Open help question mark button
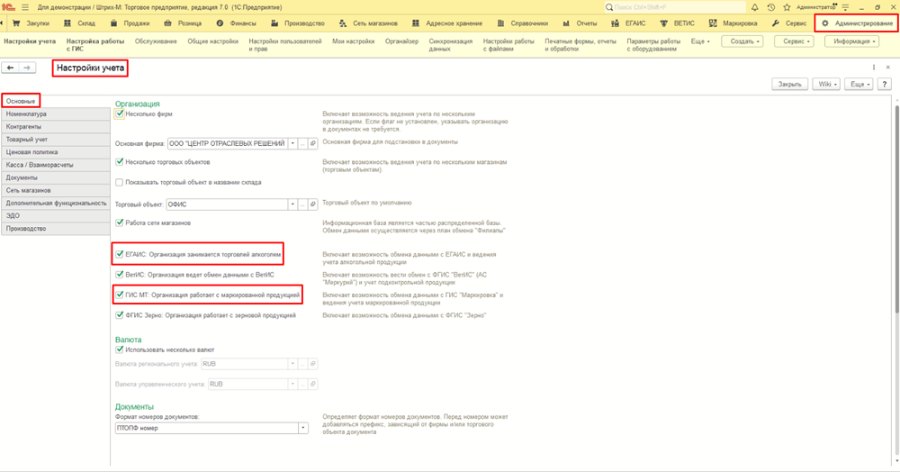Viewport: 900px width, 472px height. click(x=885, y=84)
